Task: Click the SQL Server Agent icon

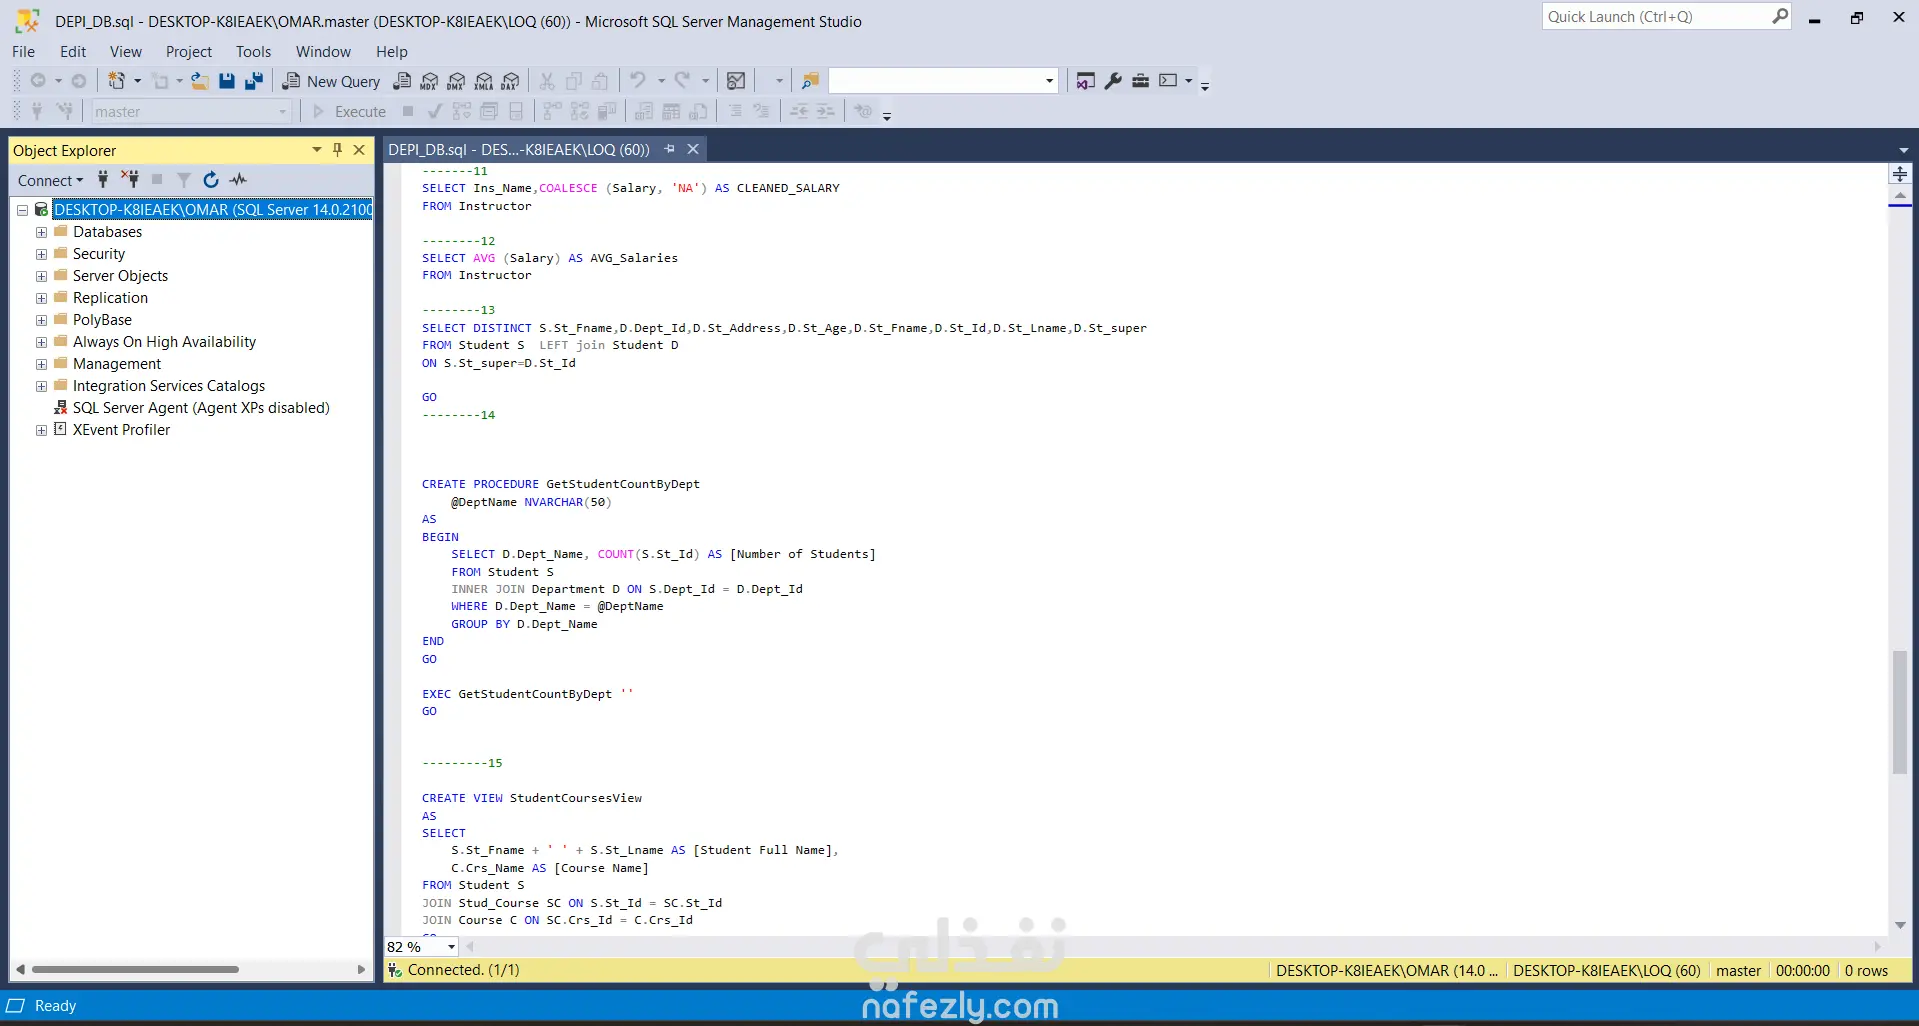Action: tap(60, 408)
